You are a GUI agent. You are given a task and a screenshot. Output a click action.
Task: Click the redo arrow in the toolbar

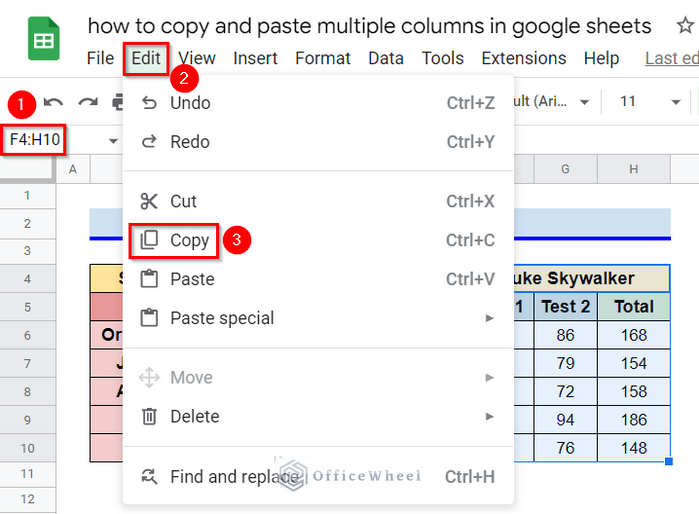pyautogui.click(x=88, y=102)
